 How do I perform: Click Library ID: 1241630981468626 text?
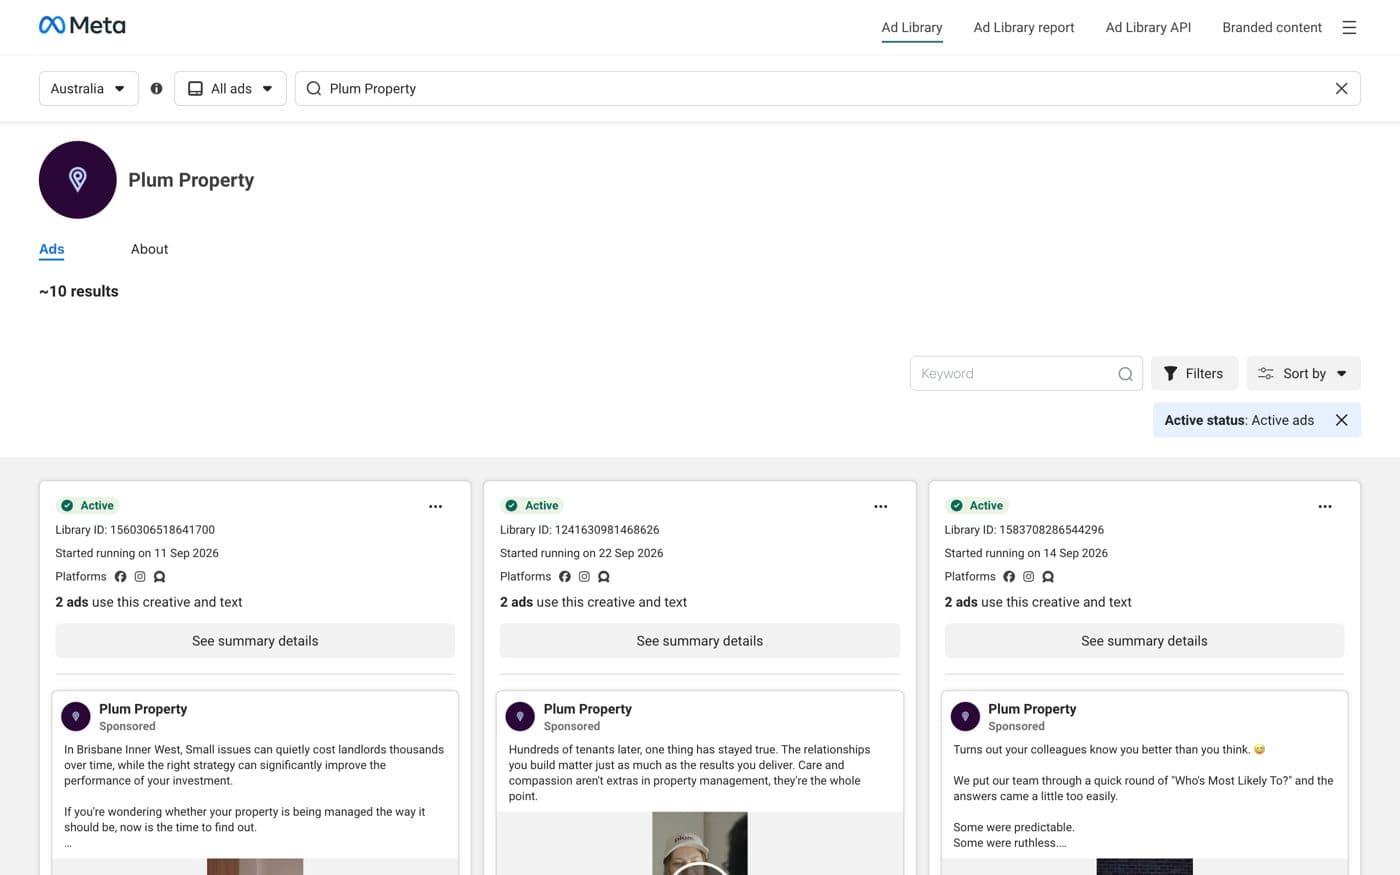click(x=580, y=530)
